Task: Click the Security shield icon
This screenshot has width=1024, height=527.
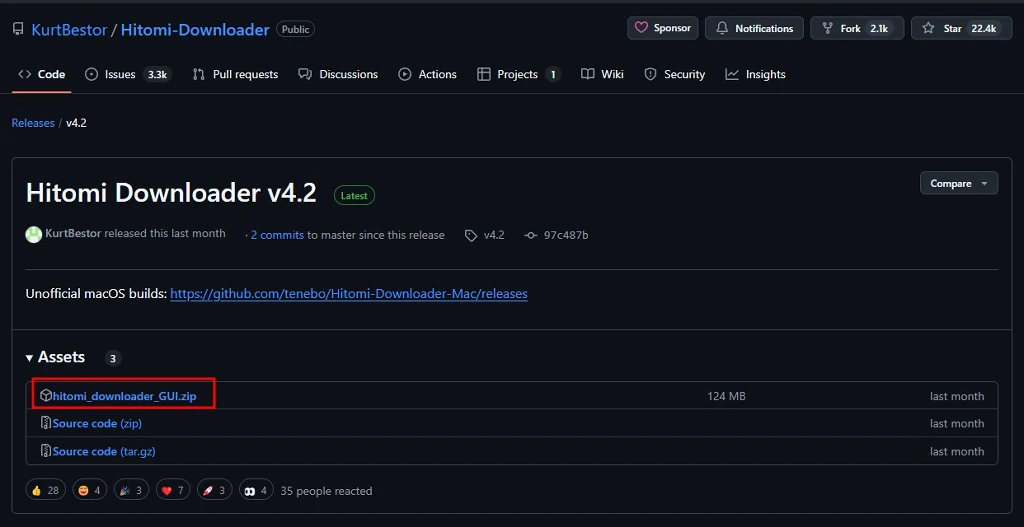Action: tap(650, 74)
